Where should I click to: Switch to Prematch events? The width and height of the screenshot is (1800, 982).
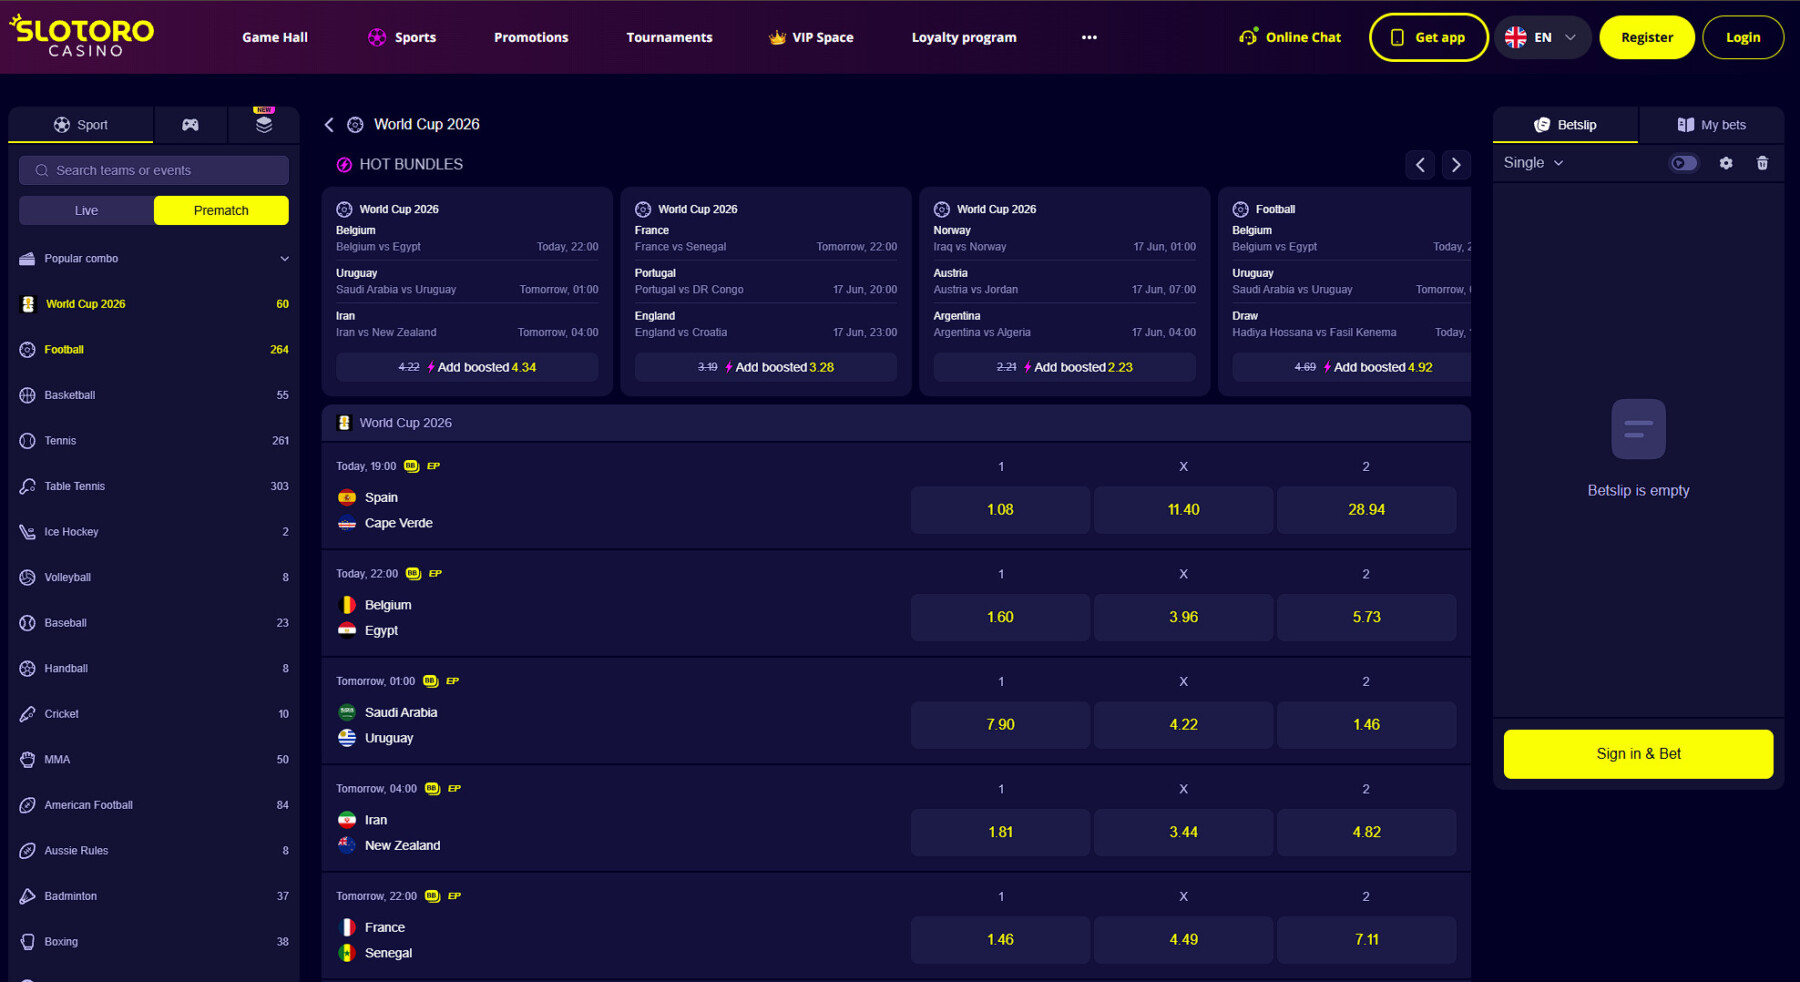[x=221, y=211]
